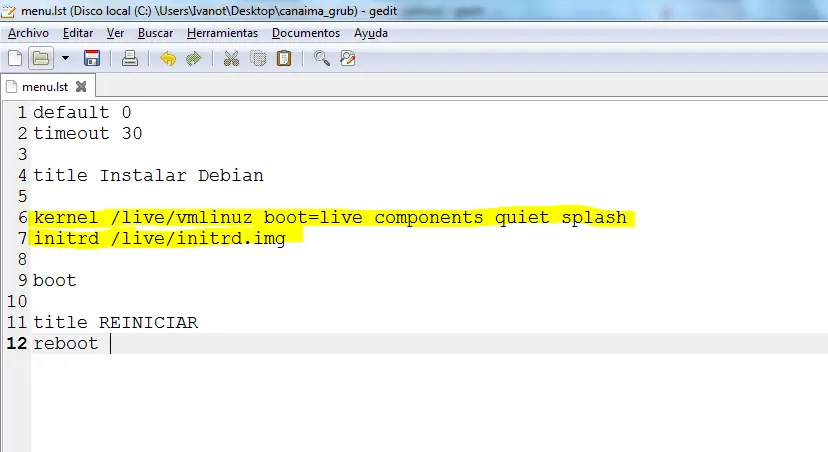The height and width of the screenshot is (452, 828).
Task: Close the menu.lst tab
Action: (81, 87)
